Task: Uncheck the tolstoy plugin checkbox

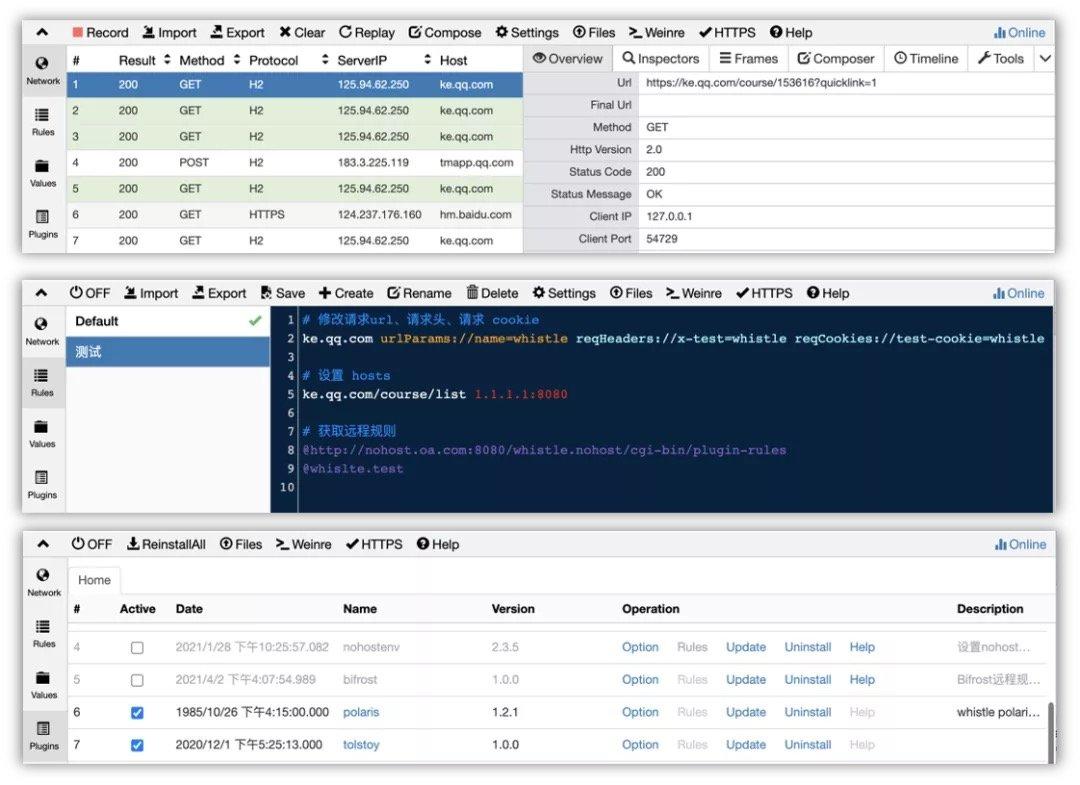Action: pyautogui.click(x=137, y=745)
